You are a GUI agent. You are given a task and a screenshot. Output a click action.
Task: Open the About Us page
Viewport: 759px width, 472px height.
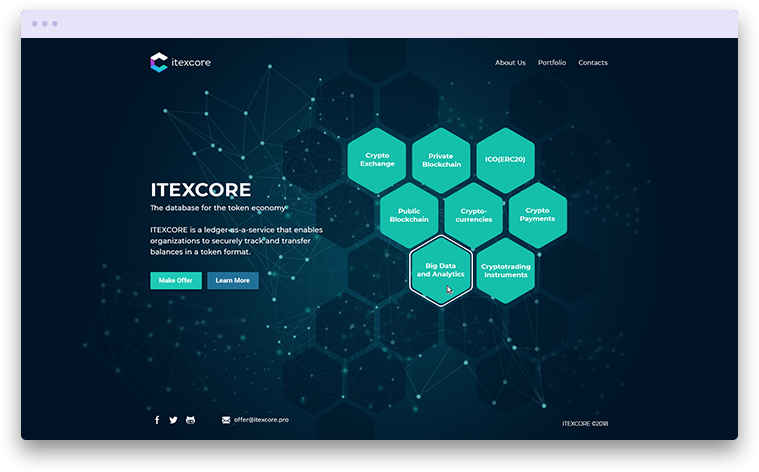(510, 63)
